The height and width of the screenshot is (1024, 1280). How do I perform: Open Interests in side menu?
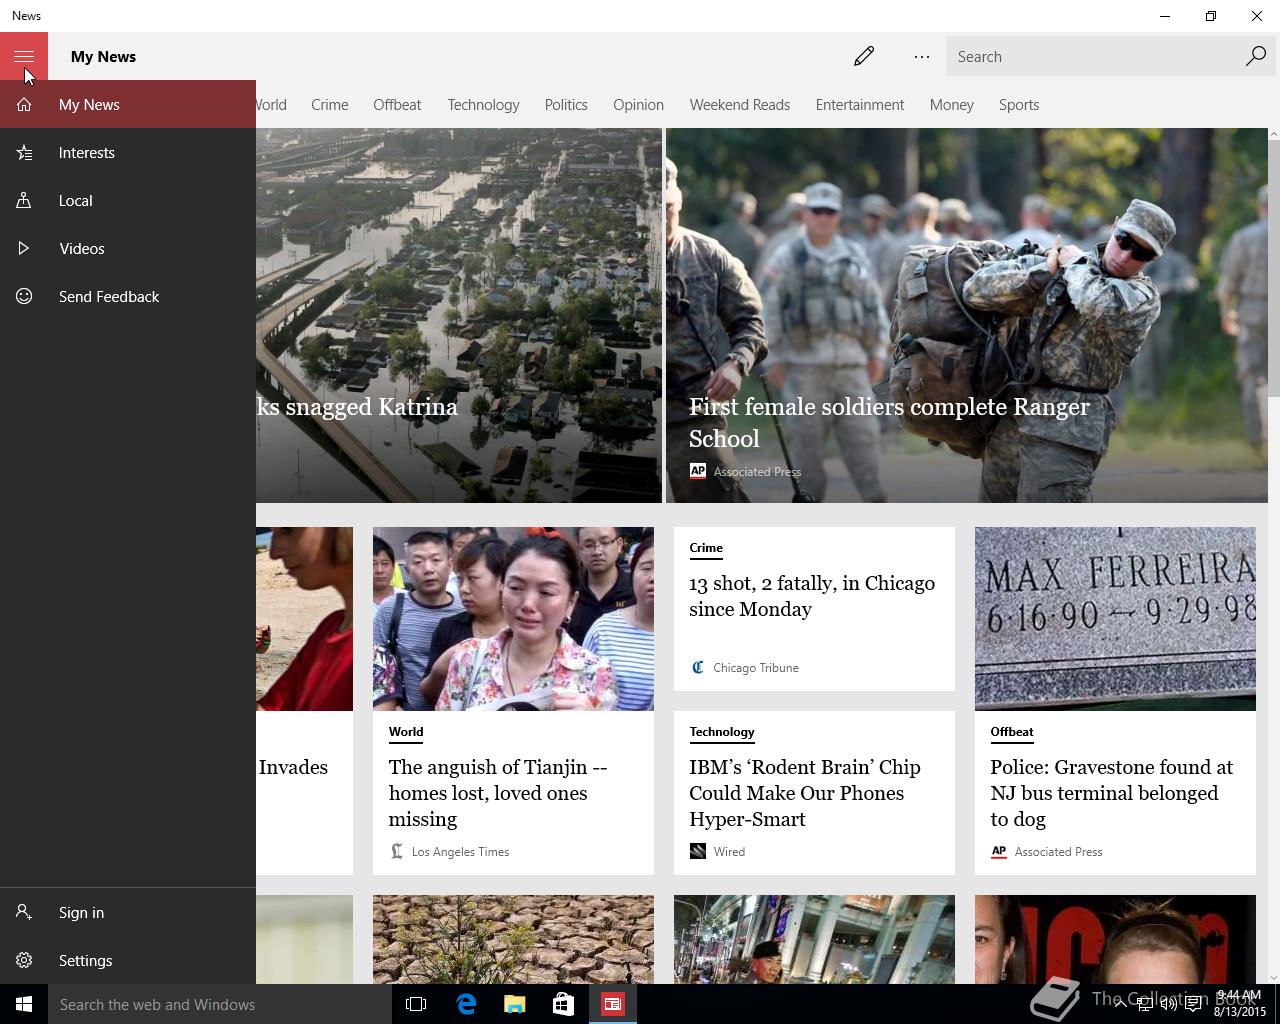point(128,152)
